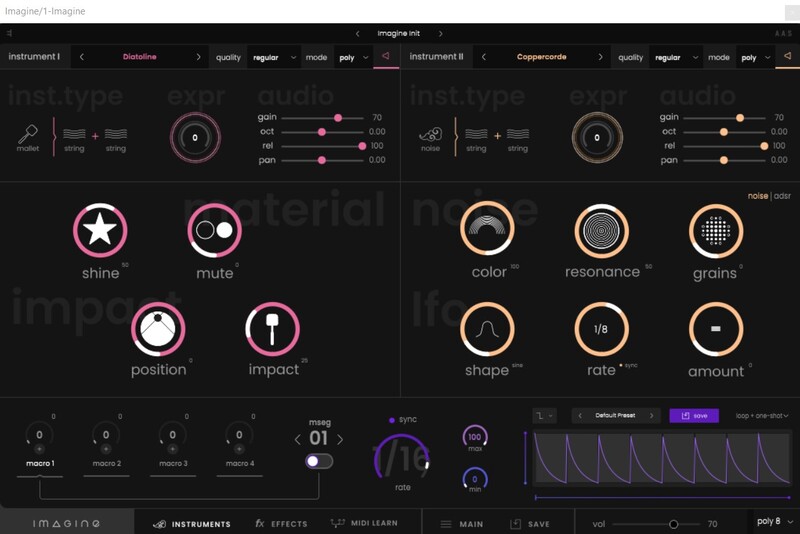Click the mseg envelope curve display
This screenshot has width=800, height=534.
click(x=662, y=458)
